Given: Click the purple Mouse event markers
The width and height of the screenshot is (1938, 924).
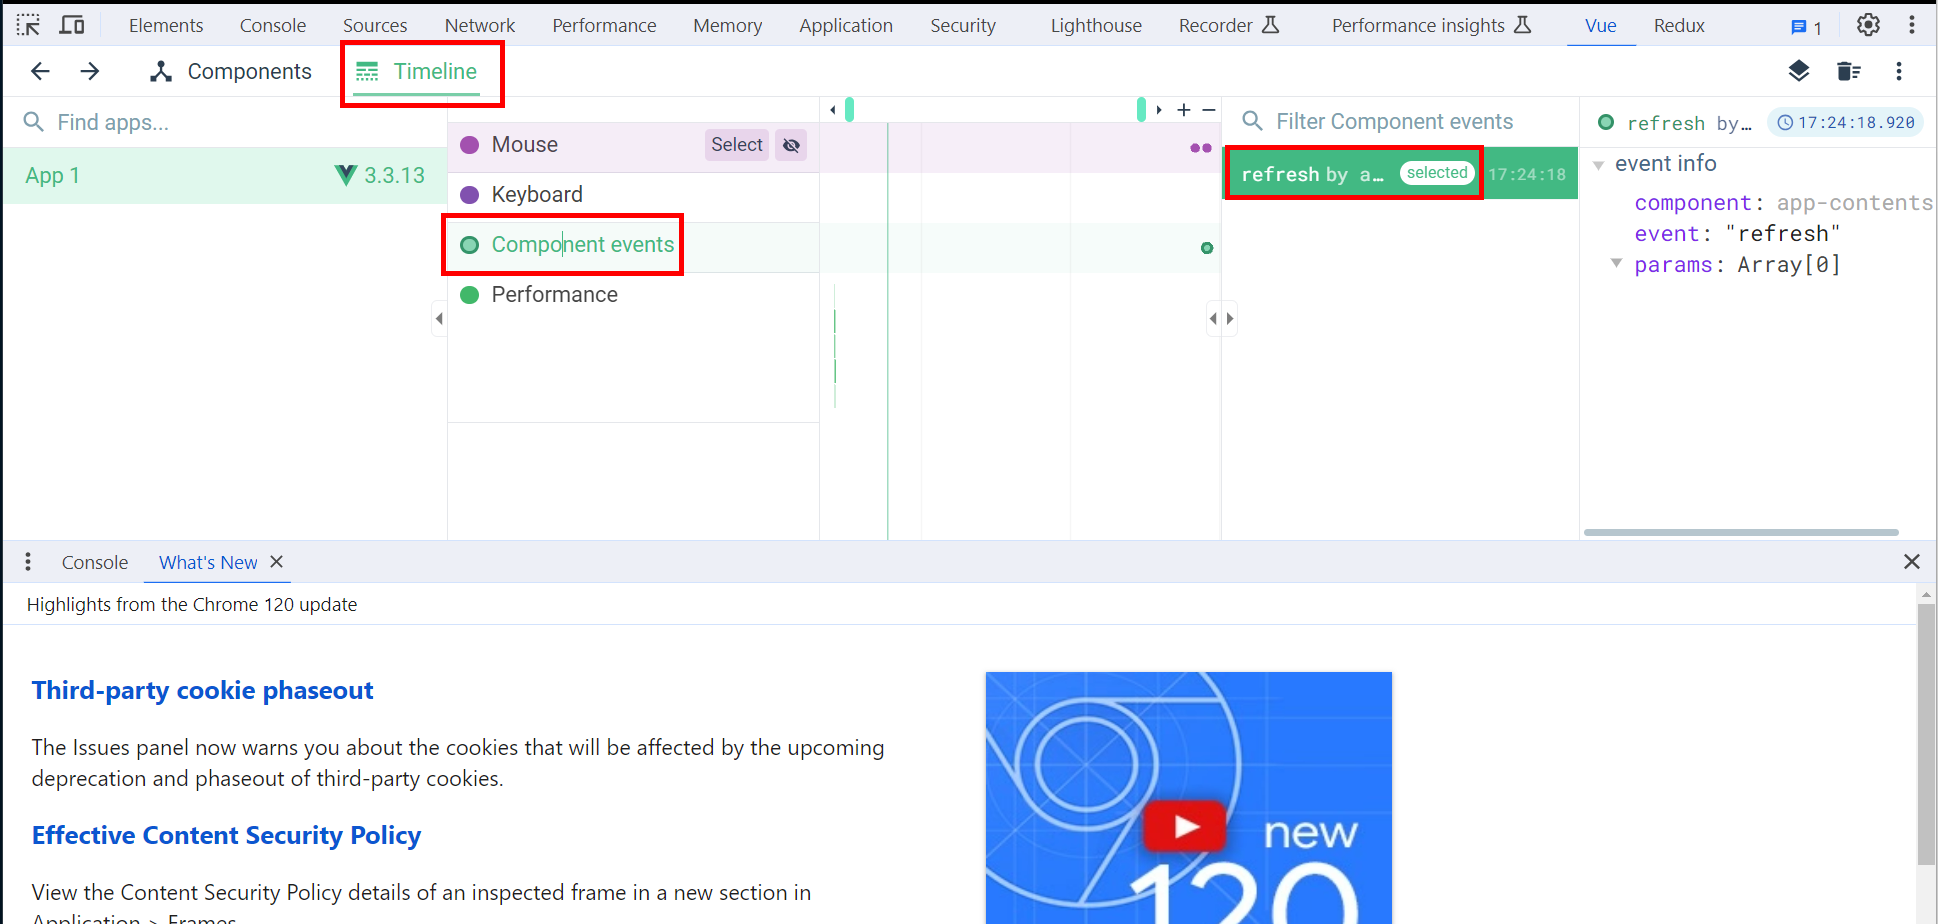Looking at the screenshot, I should click(x=1201, y=148).
